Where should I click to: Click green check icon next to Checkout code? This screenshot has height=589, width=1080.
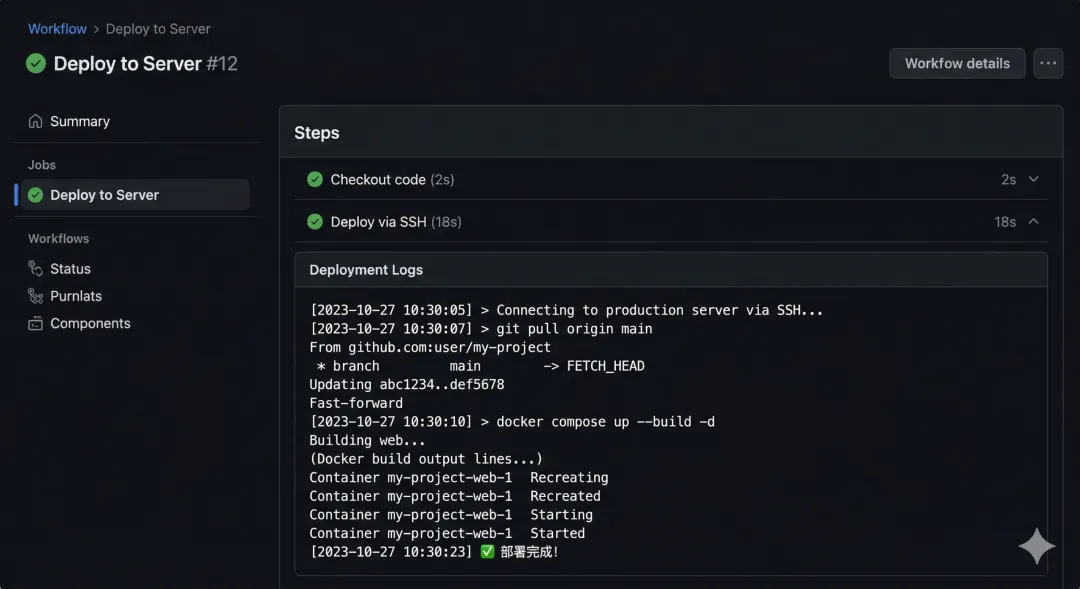point(314,179)
